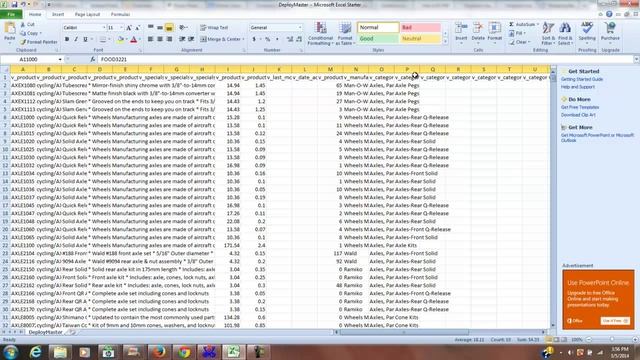Activate the Format Painter
Screen dimensions: 640x360
tap(39, 42)
